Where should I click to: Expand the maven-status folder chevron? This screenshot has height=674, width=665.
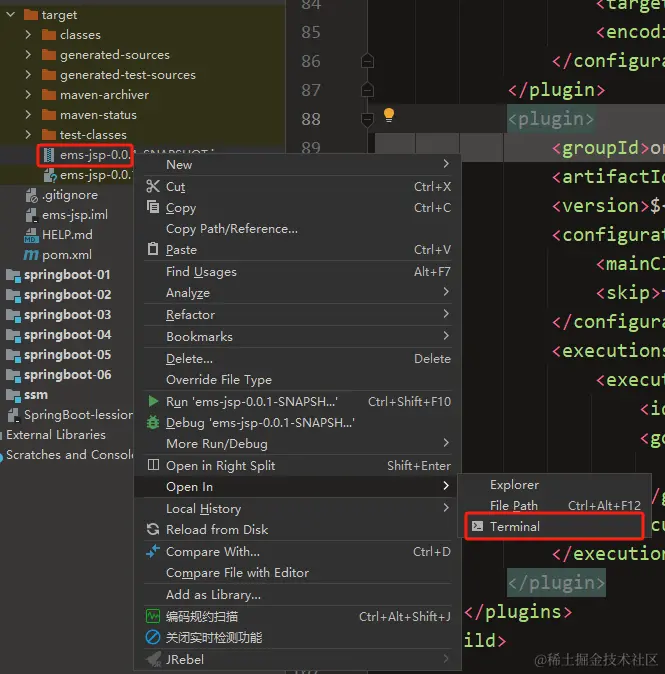tap(28, 114)
